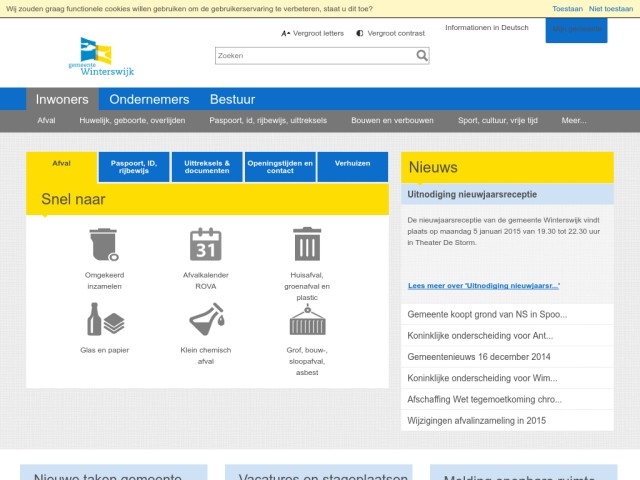Image resolution: width=640 pixels, height=480 pixels.
Task: Click Lees meer over Uitnodiging nieuwjaarsreceptie link
Action: (x=484, y=286)
